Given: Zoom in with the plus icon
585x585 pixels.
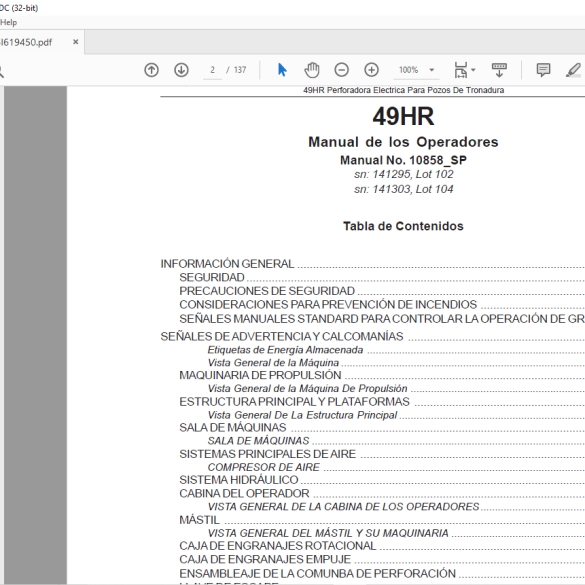Looking at the screenshot, I should pos(371,70).
